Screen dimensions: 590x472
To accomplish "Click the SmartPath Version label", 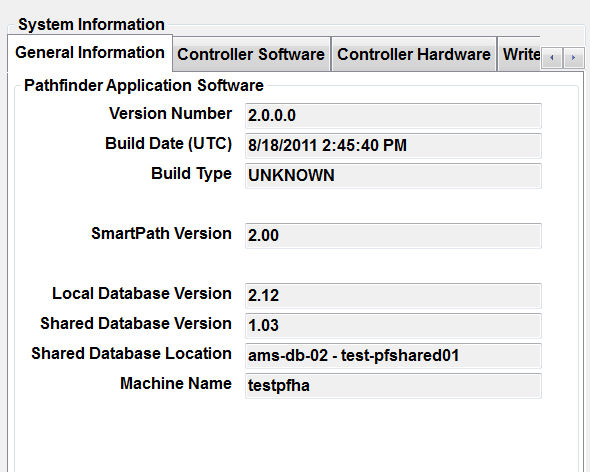I will 161,233.
